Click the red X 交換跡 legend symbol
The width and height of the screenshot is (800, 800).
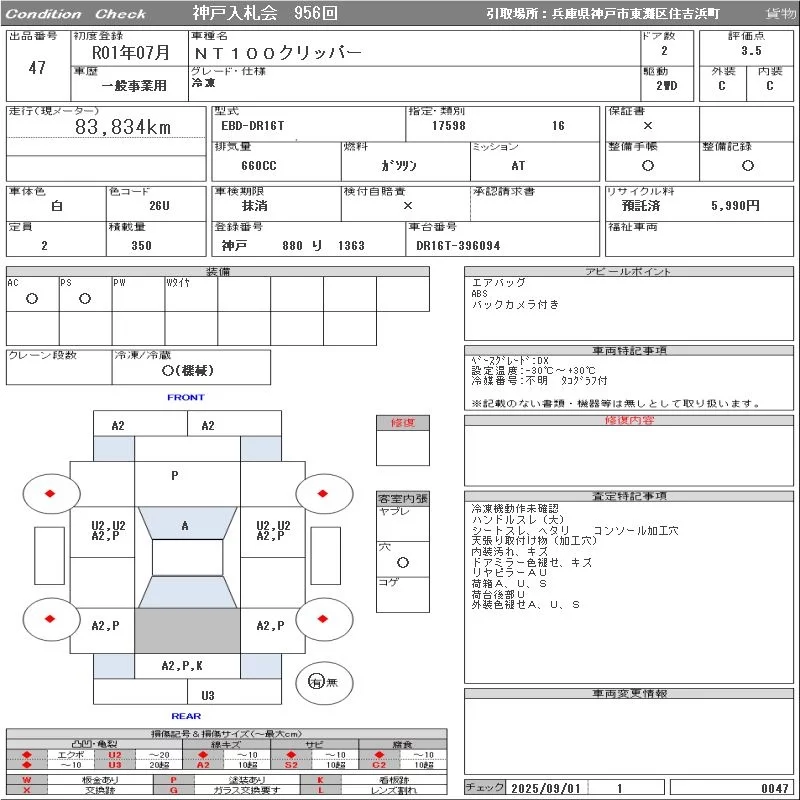(x=26, y=790)
